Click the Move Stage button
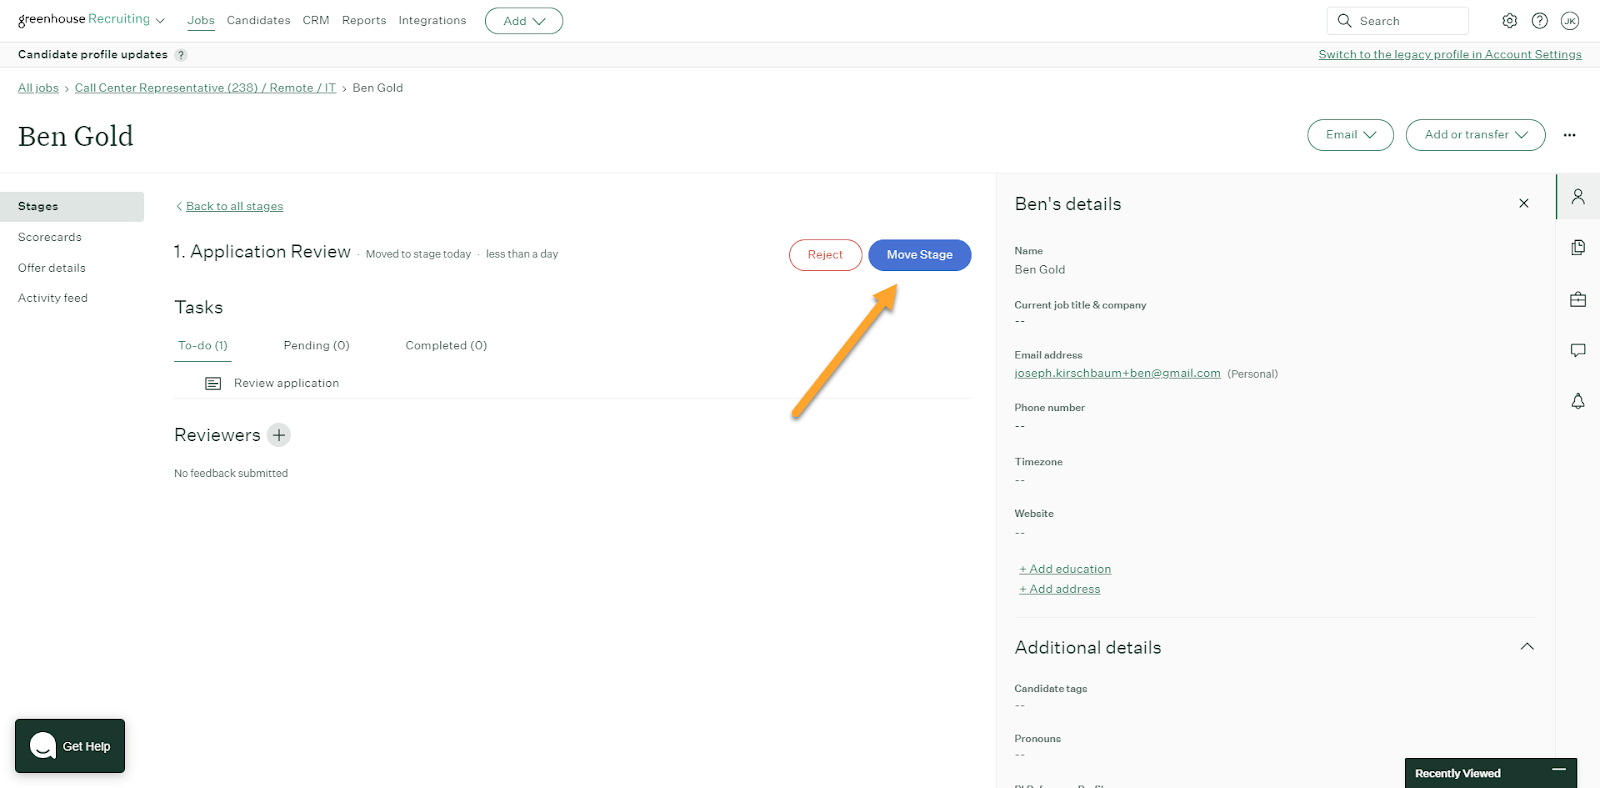The image size is (1600, 788). (x=919, y=255)
